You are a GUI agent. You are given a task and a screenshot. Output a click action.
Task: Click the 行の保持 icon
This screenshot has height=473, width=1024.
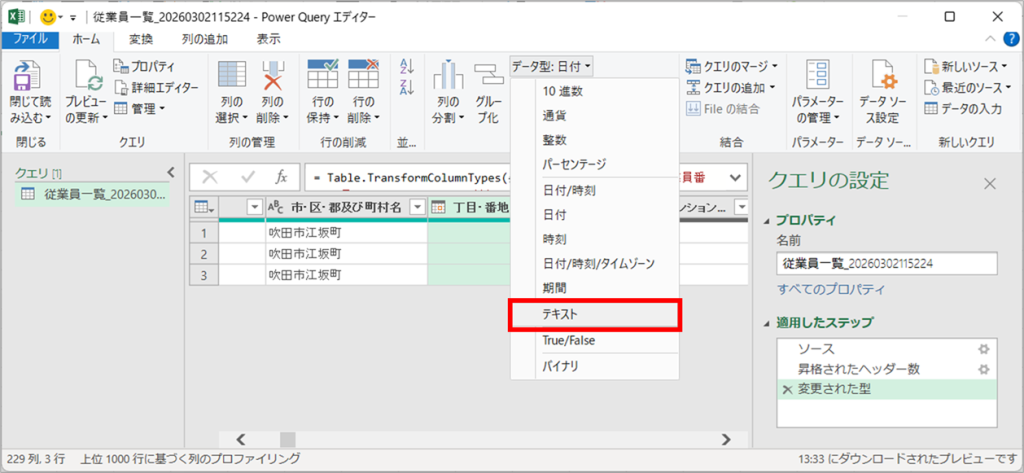[x=323, y=78]
